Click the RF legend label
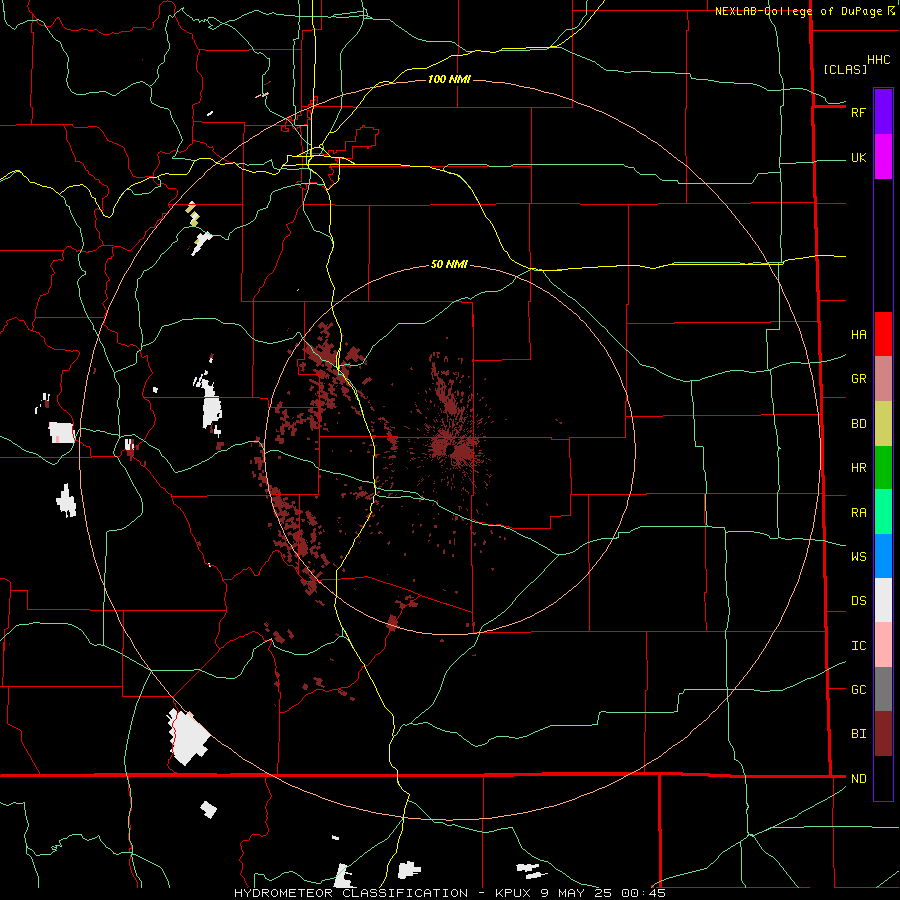Screen dimensions: 900x900 pyautogui.click(x=858, y=112)
